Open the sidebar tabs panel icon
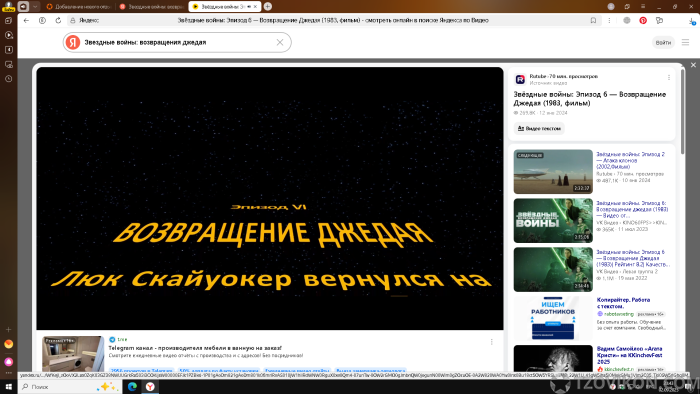The width and height of the screenshot is (700, 394). [x=8, y=21]
